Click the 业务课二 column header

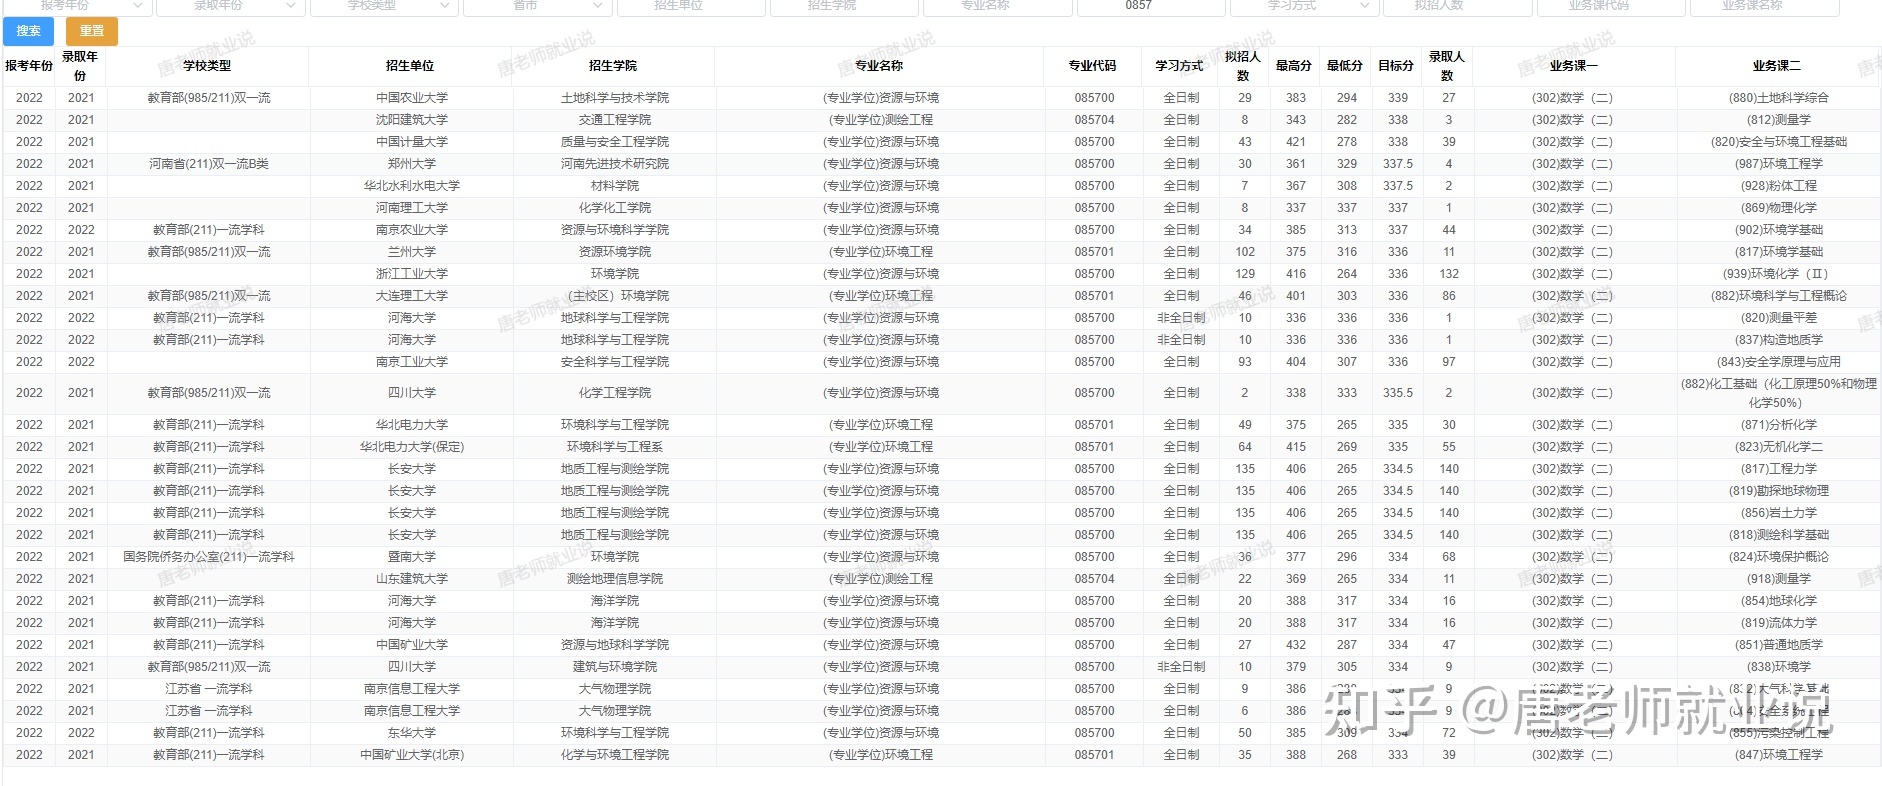coord(1778,66)
